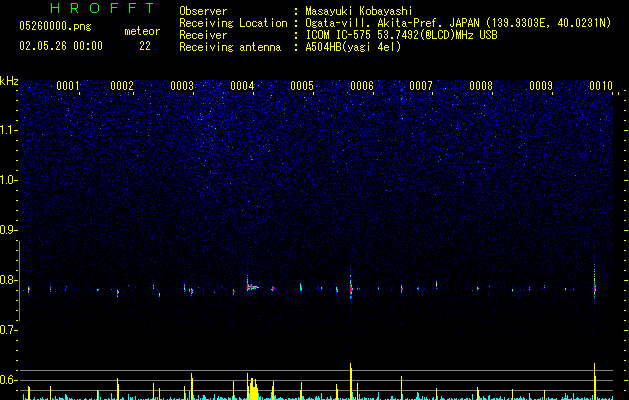The image size is (629, 400).
Task: Select the observer name Masayuki Kobayashi
Action: coord(358,11)
